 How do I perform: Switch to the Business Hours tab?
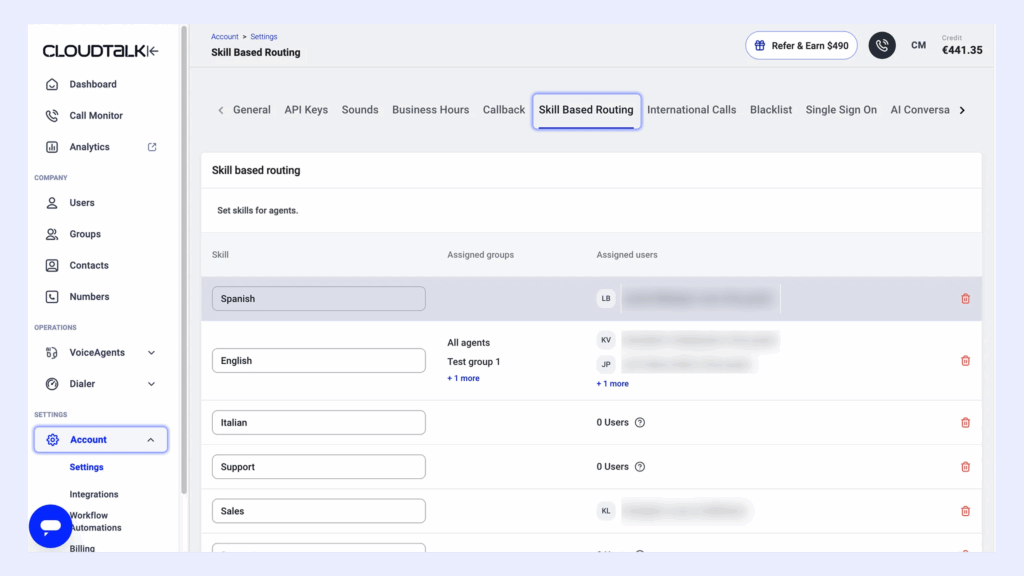click(430, 109)
